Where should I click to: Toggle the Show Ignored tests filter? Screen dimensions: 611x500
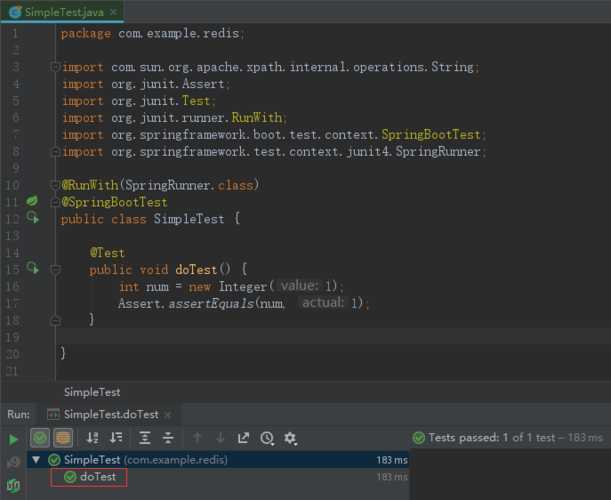coord(63,438)
